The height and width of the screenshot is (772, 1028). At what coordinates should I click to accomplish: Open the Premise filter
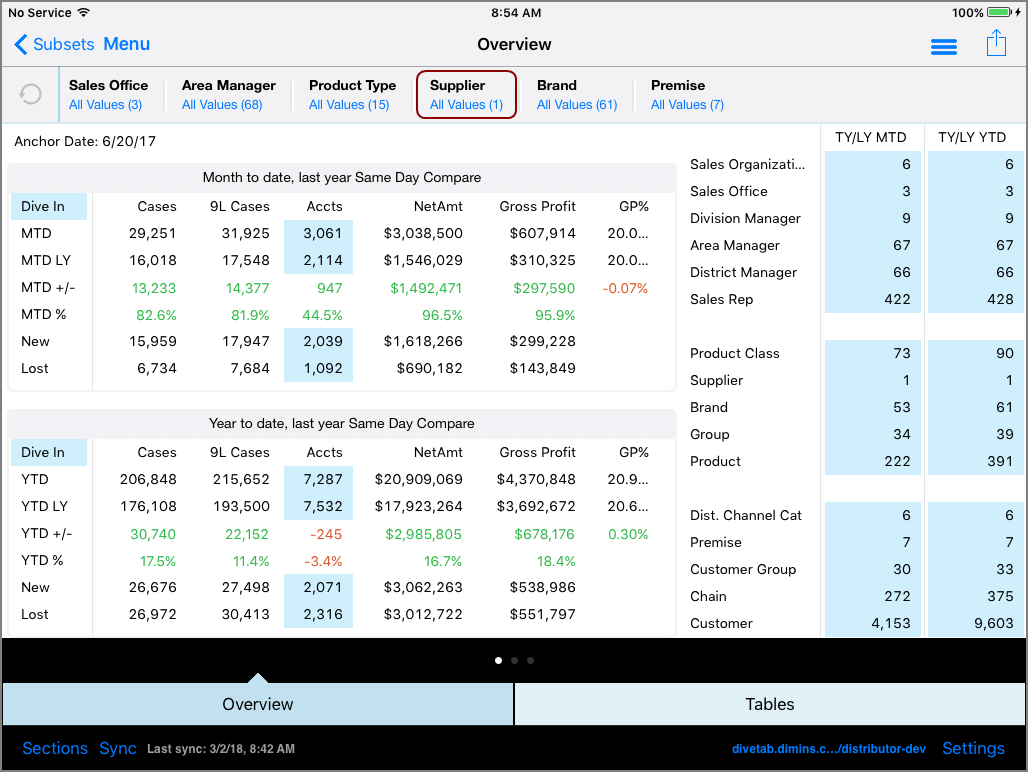coord(687,94)
